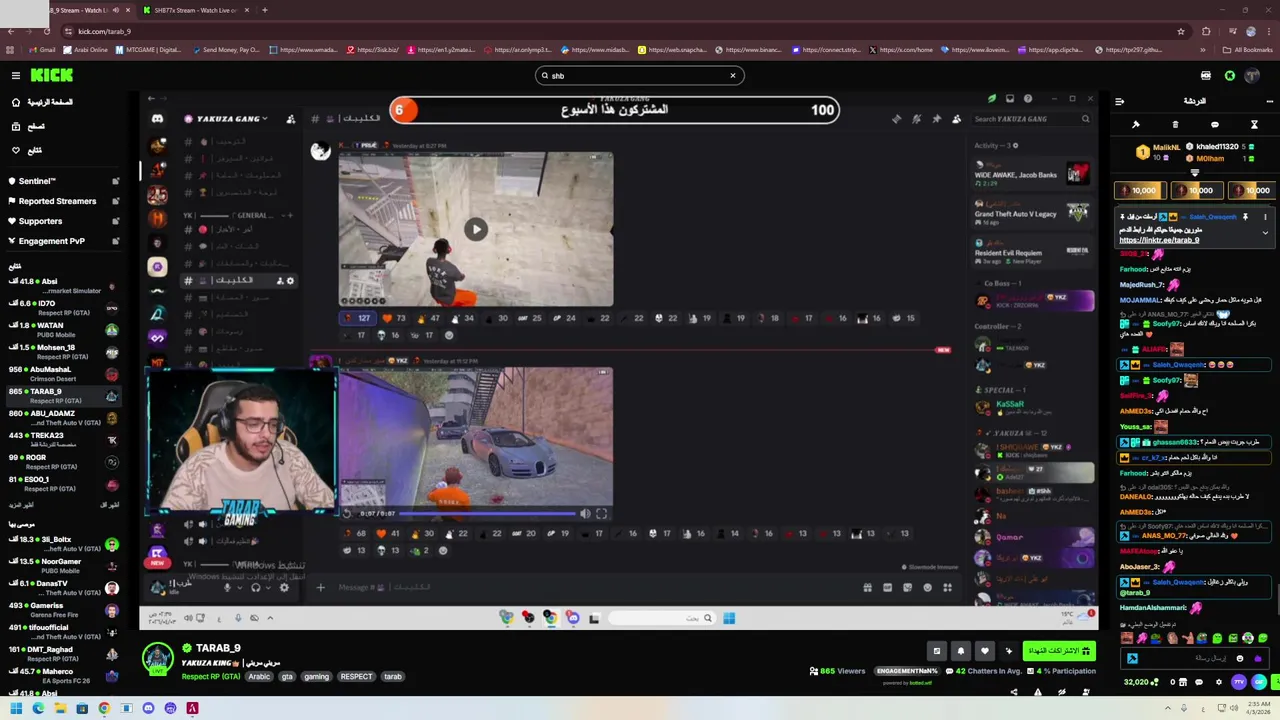Click the green gift subscriptions button

tap(1059, 651)
